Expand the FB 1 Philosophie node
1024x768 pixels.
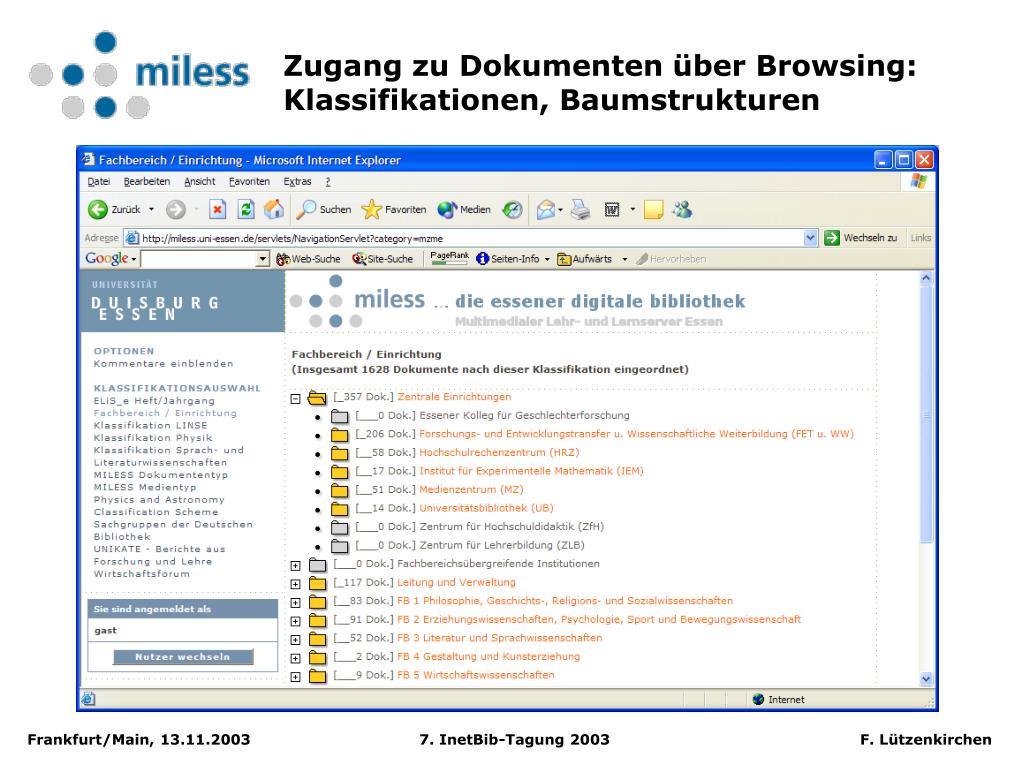tap(296, 603)
